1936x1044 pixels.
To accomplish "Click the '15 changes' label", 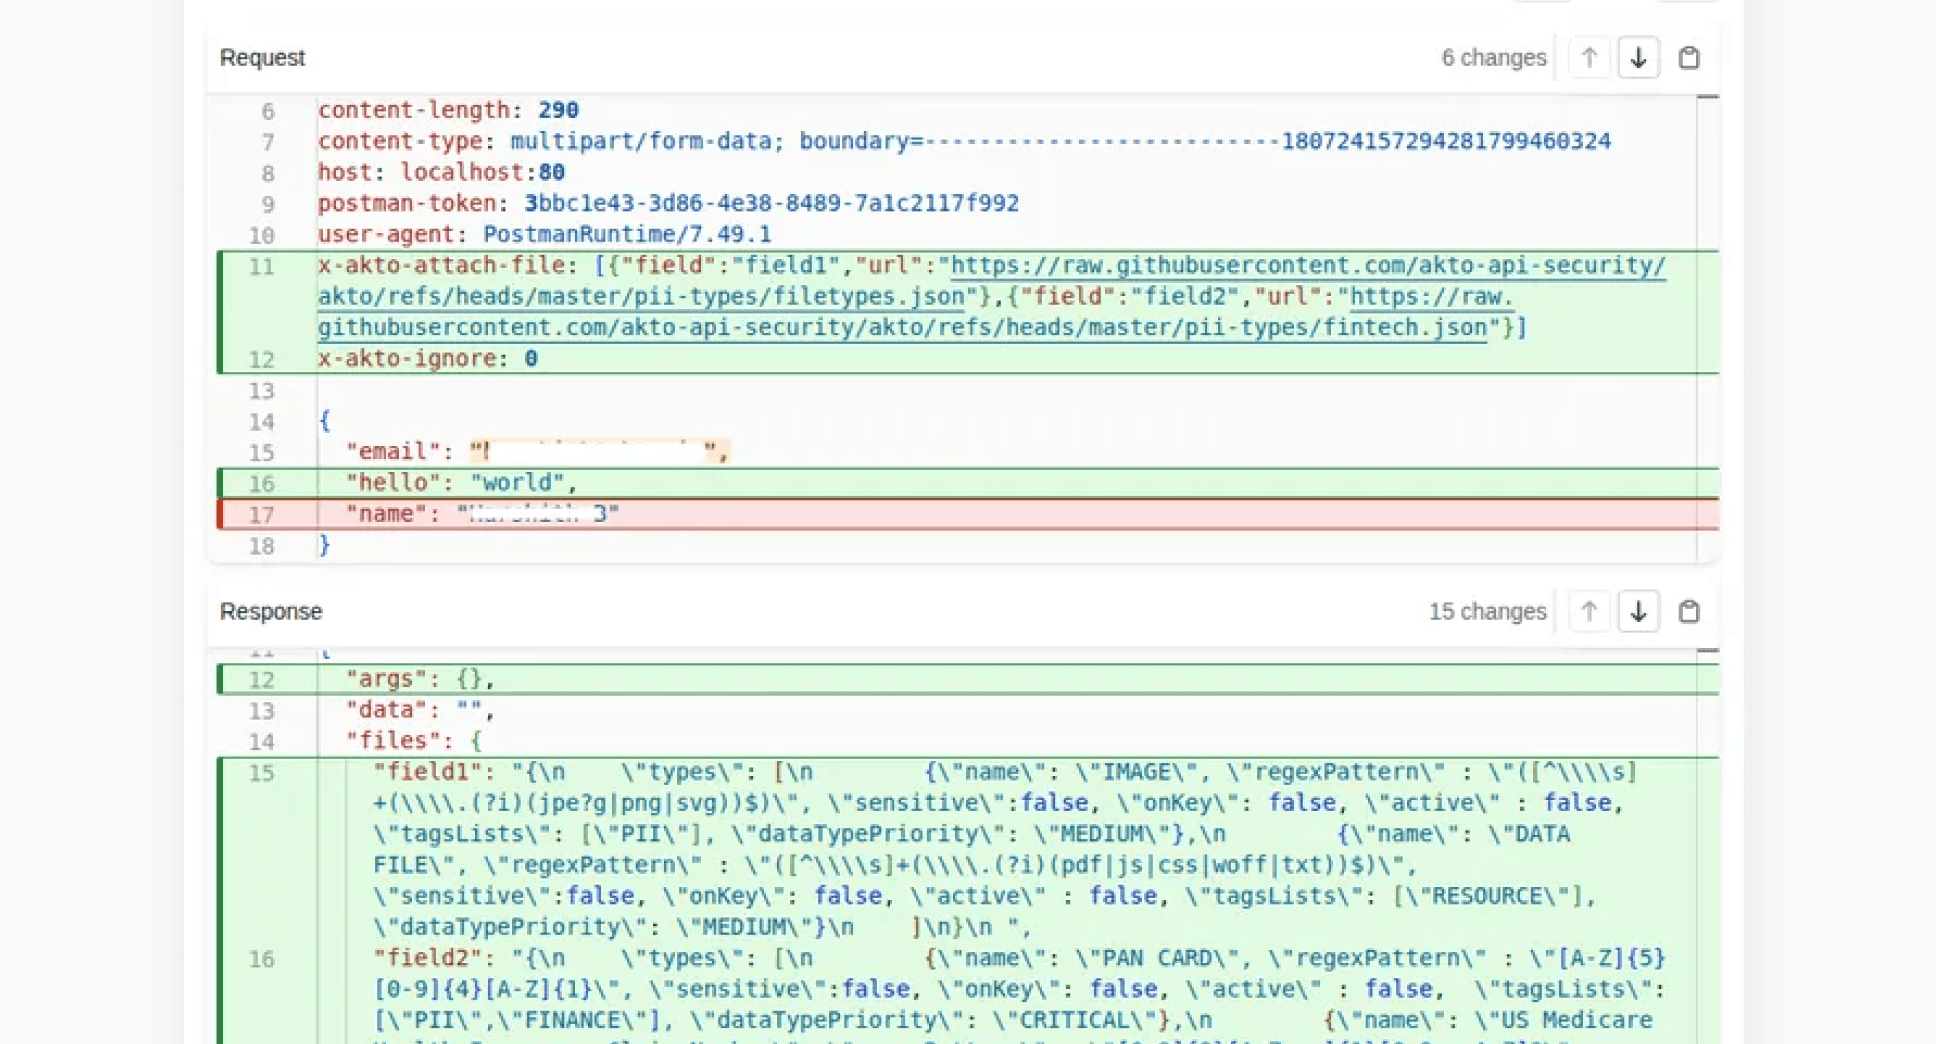I will [x=1487, y=611].
